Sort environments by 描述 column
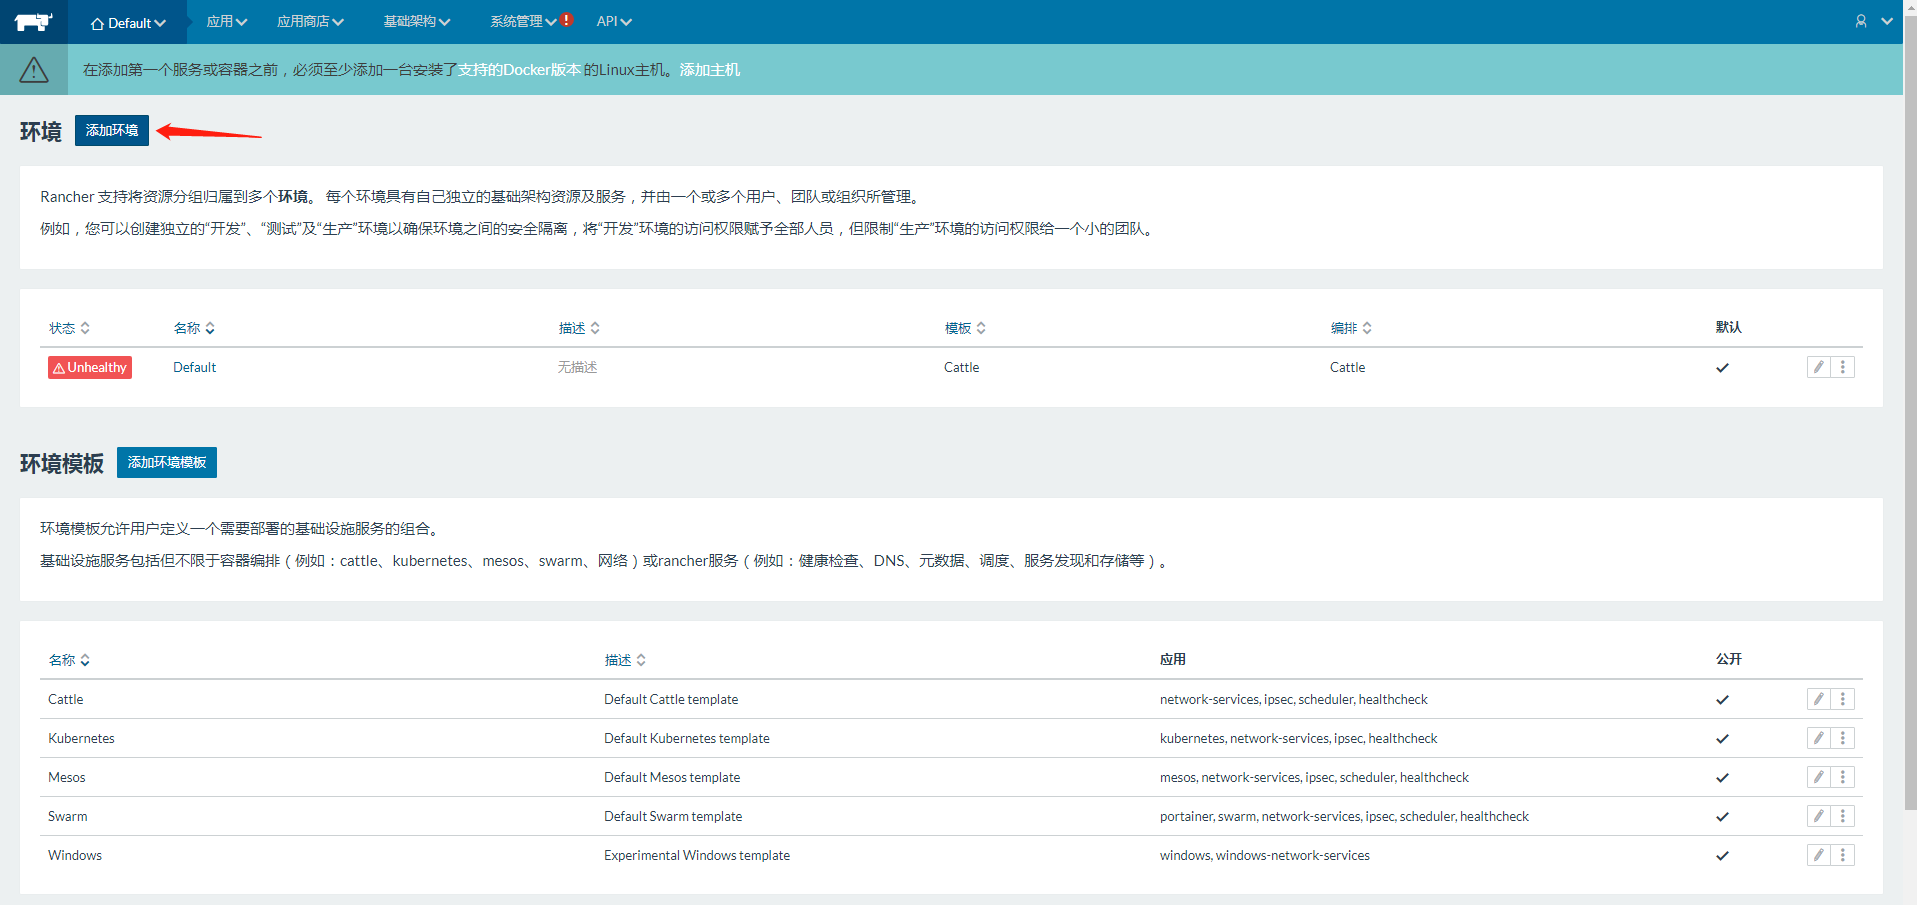This screenshot has width=1917, height=905. pos(579,328)
